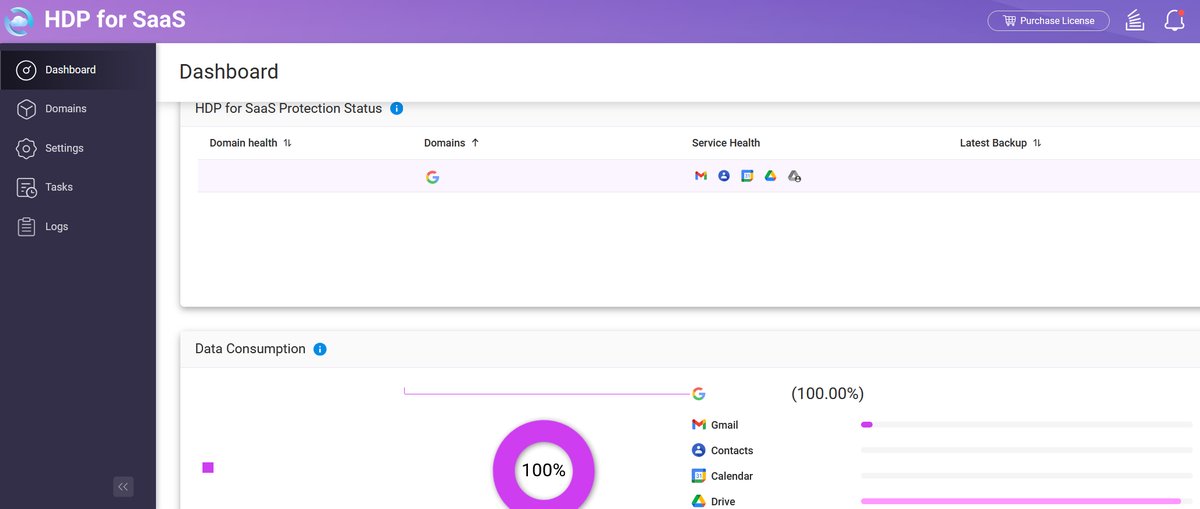Open Logs from the sidebar
Image resolution: width=1200 pixels, height=509 pixels.
coord(57,227)
